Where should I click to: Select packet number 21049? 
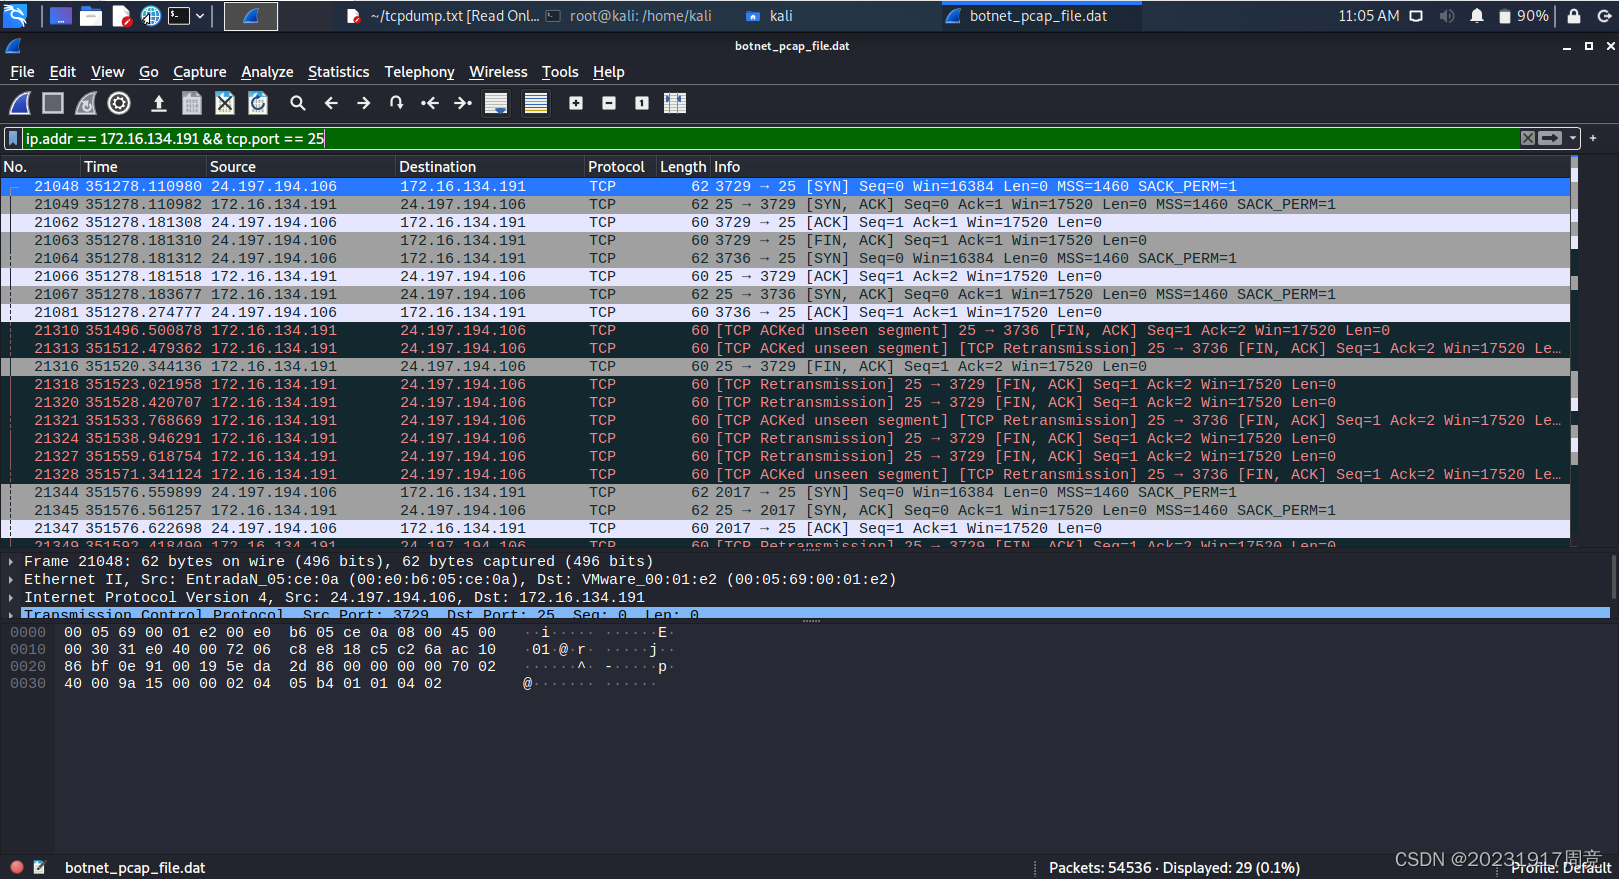pos(785,205)
